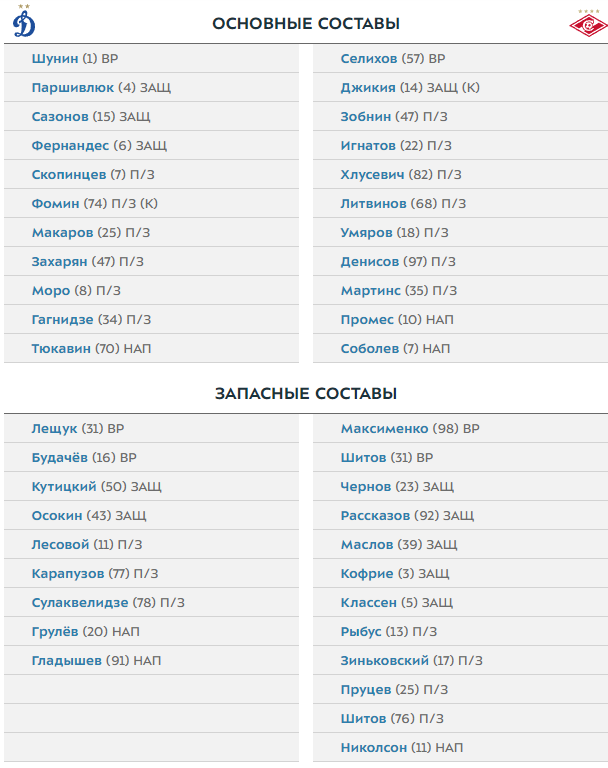Click on Захарян's name
This screenshot has width=608, height=768.
click(x=60, y=262)
